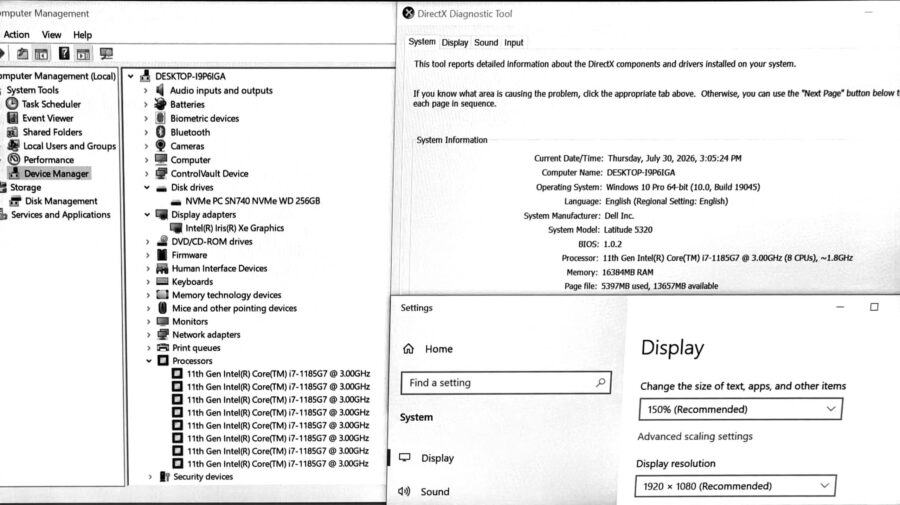Select Local Users and Groups
The height and width of the screenshot is (505, 900).
point(69,146)
